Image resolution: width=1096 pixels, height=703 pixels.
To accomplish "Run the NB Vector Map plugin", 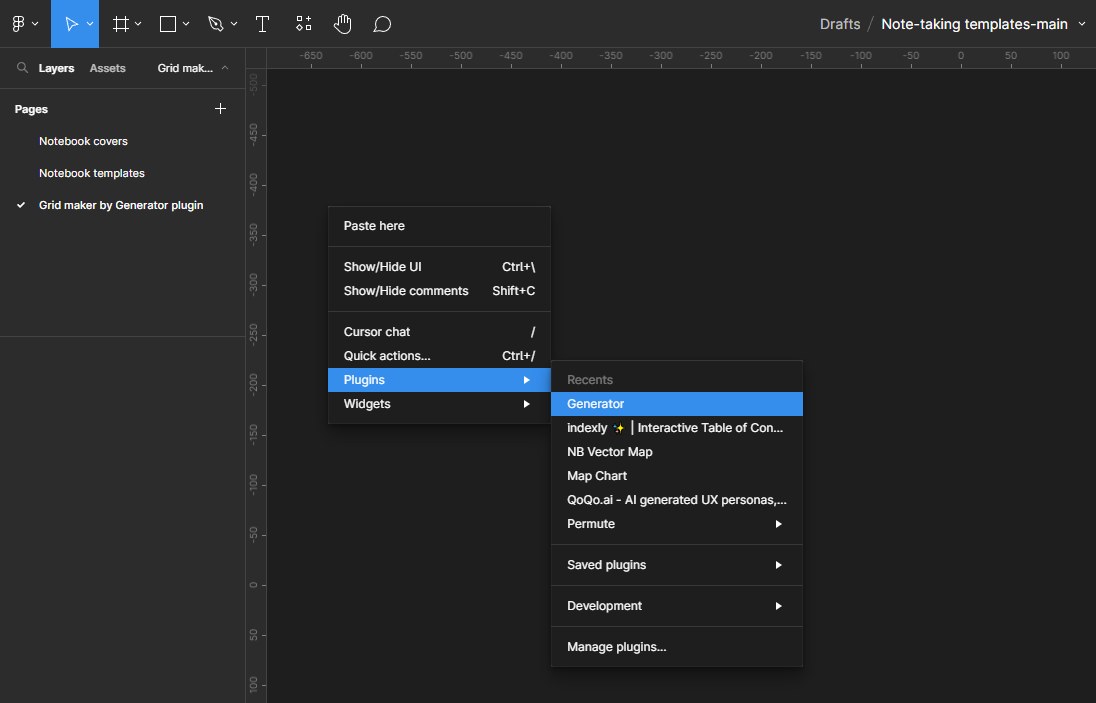I will coord(677,452).
